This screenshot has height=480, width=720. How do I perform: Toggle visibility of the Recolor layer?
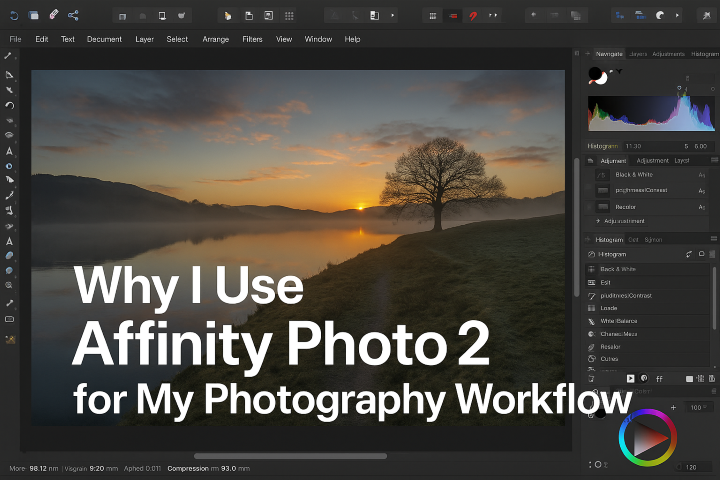pos(589,207)
